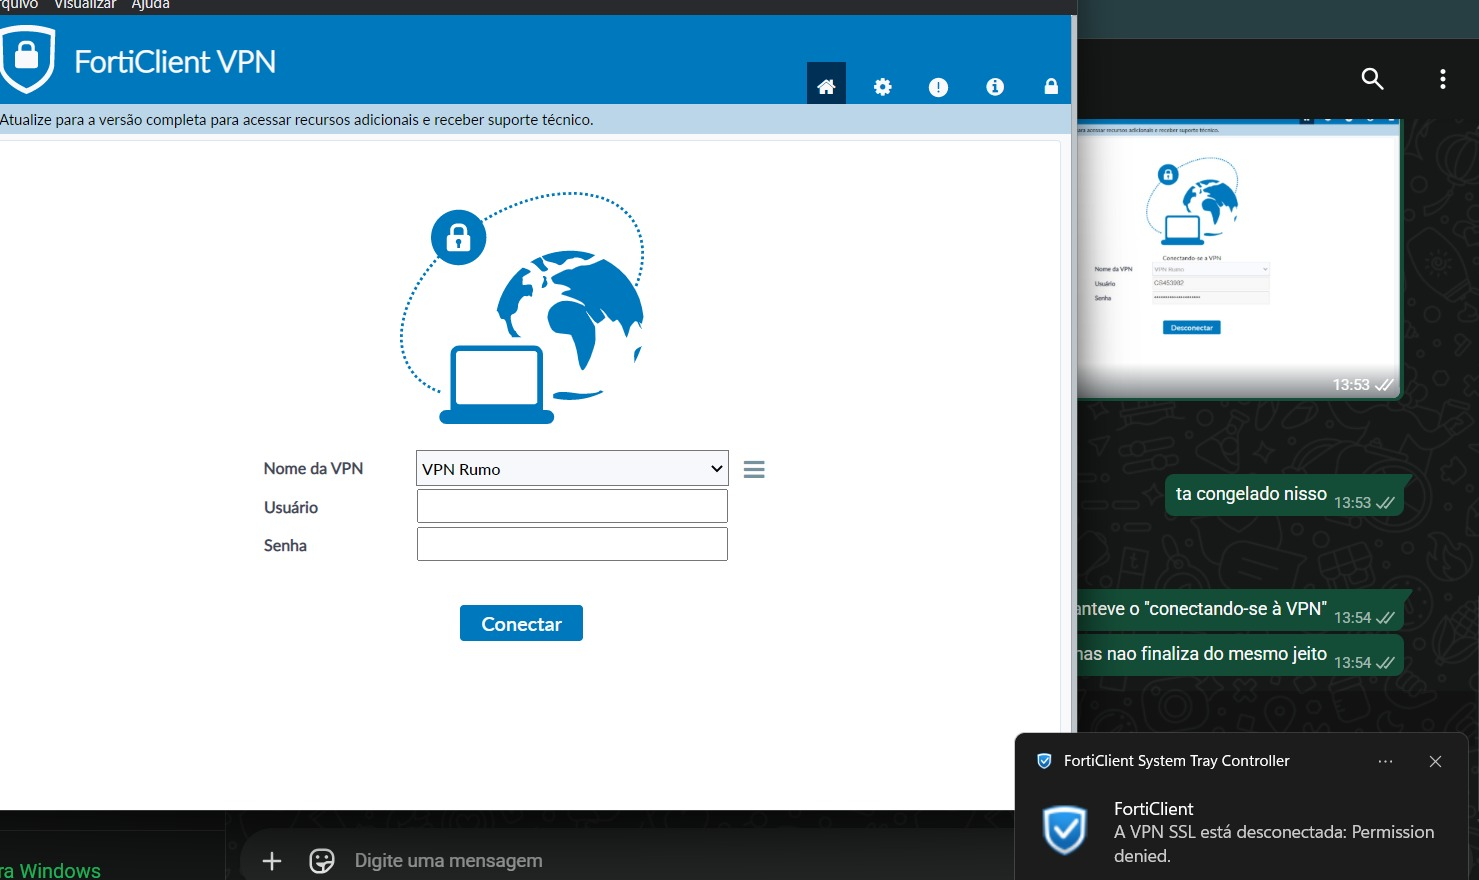Open the three-dot menu in WhatsApp chat

click(x=1442, y=79)
